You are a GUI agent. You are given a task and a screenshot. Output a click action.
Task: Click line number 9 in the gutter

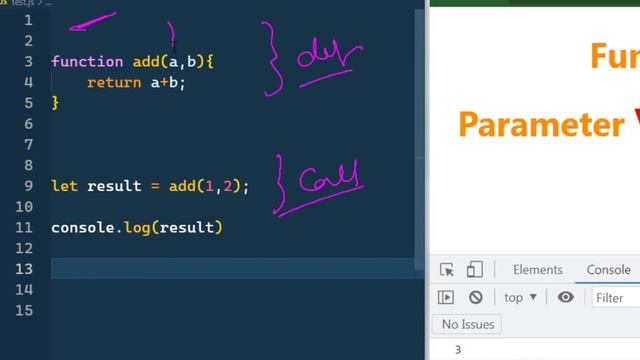pyautogui.click(x=28, y=186)
